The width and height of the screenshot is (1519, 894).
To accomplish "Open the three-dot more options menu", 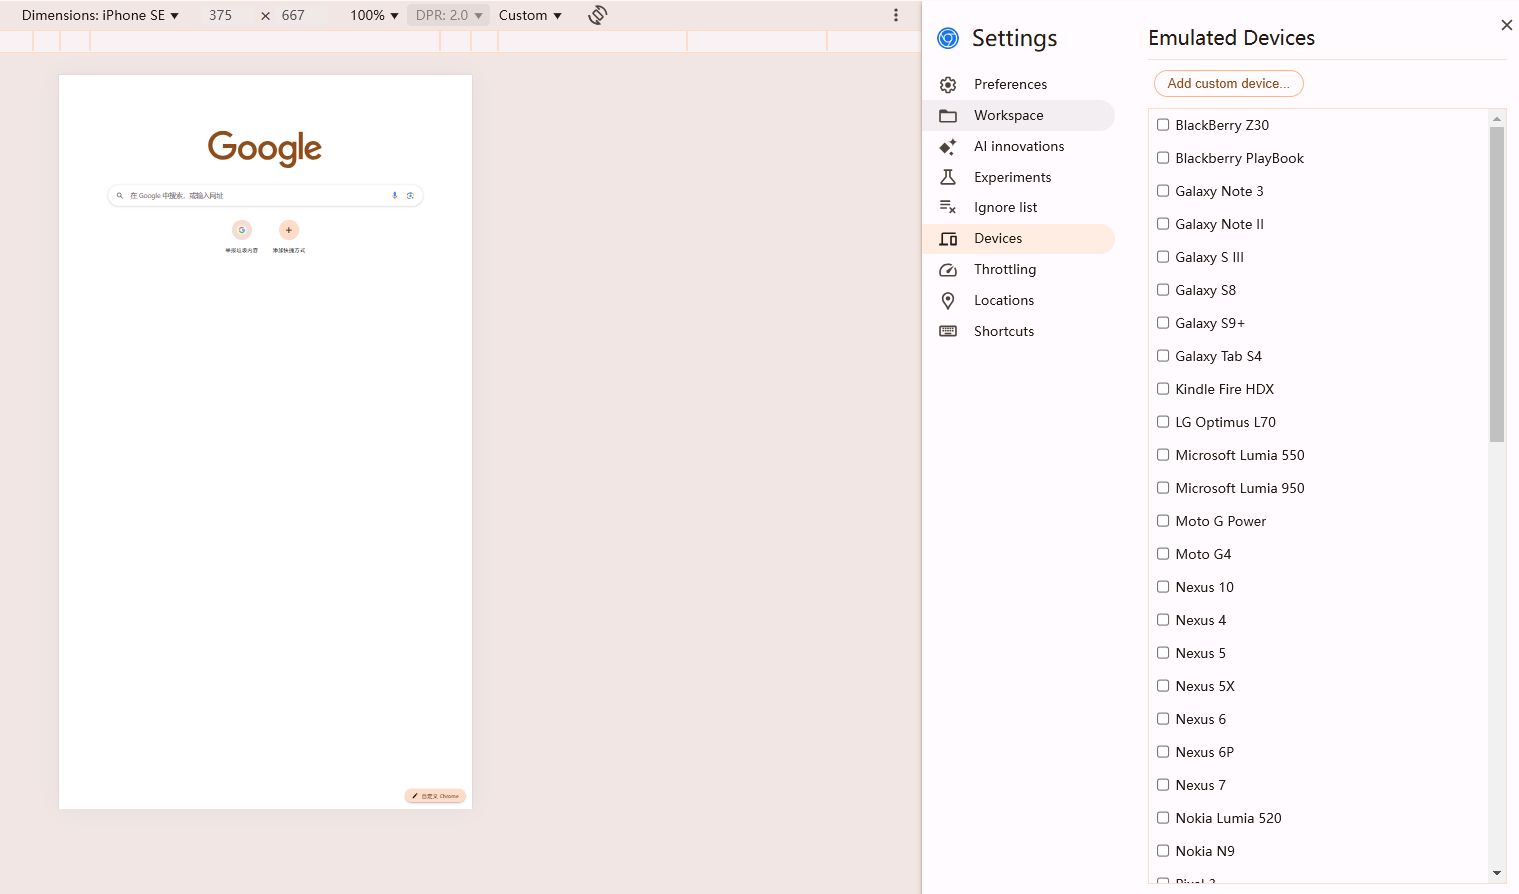I will click(x=896, y=15).
